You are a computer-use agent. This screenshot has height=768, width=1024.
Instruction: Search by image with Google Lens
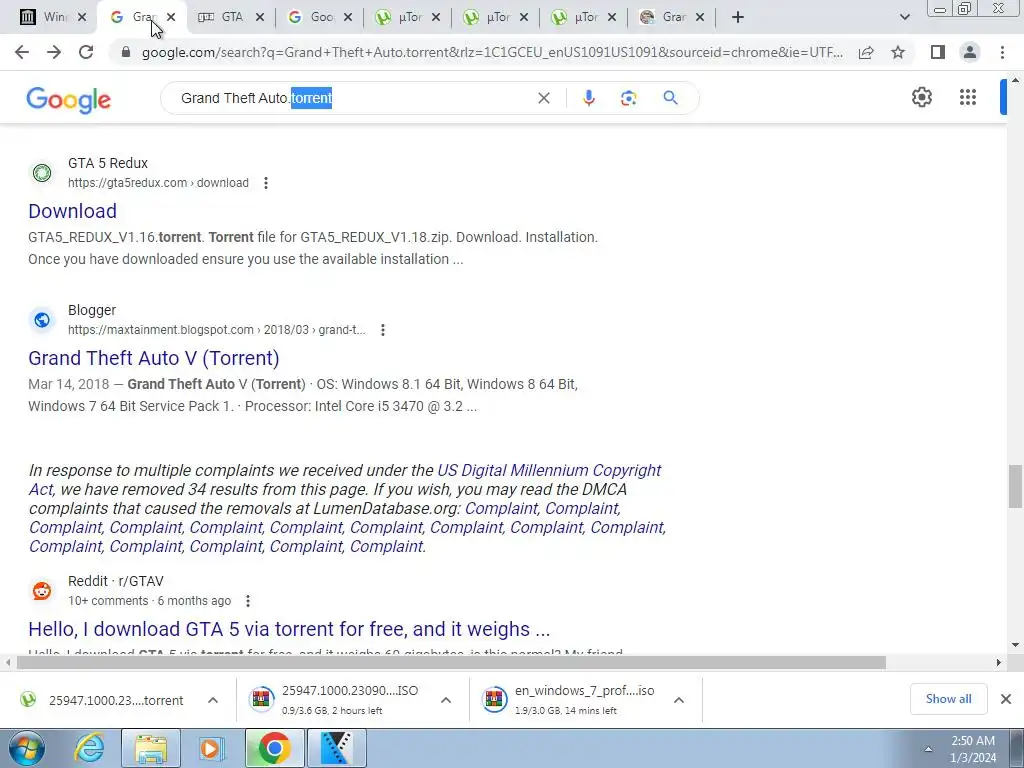[x=628, y=98]
